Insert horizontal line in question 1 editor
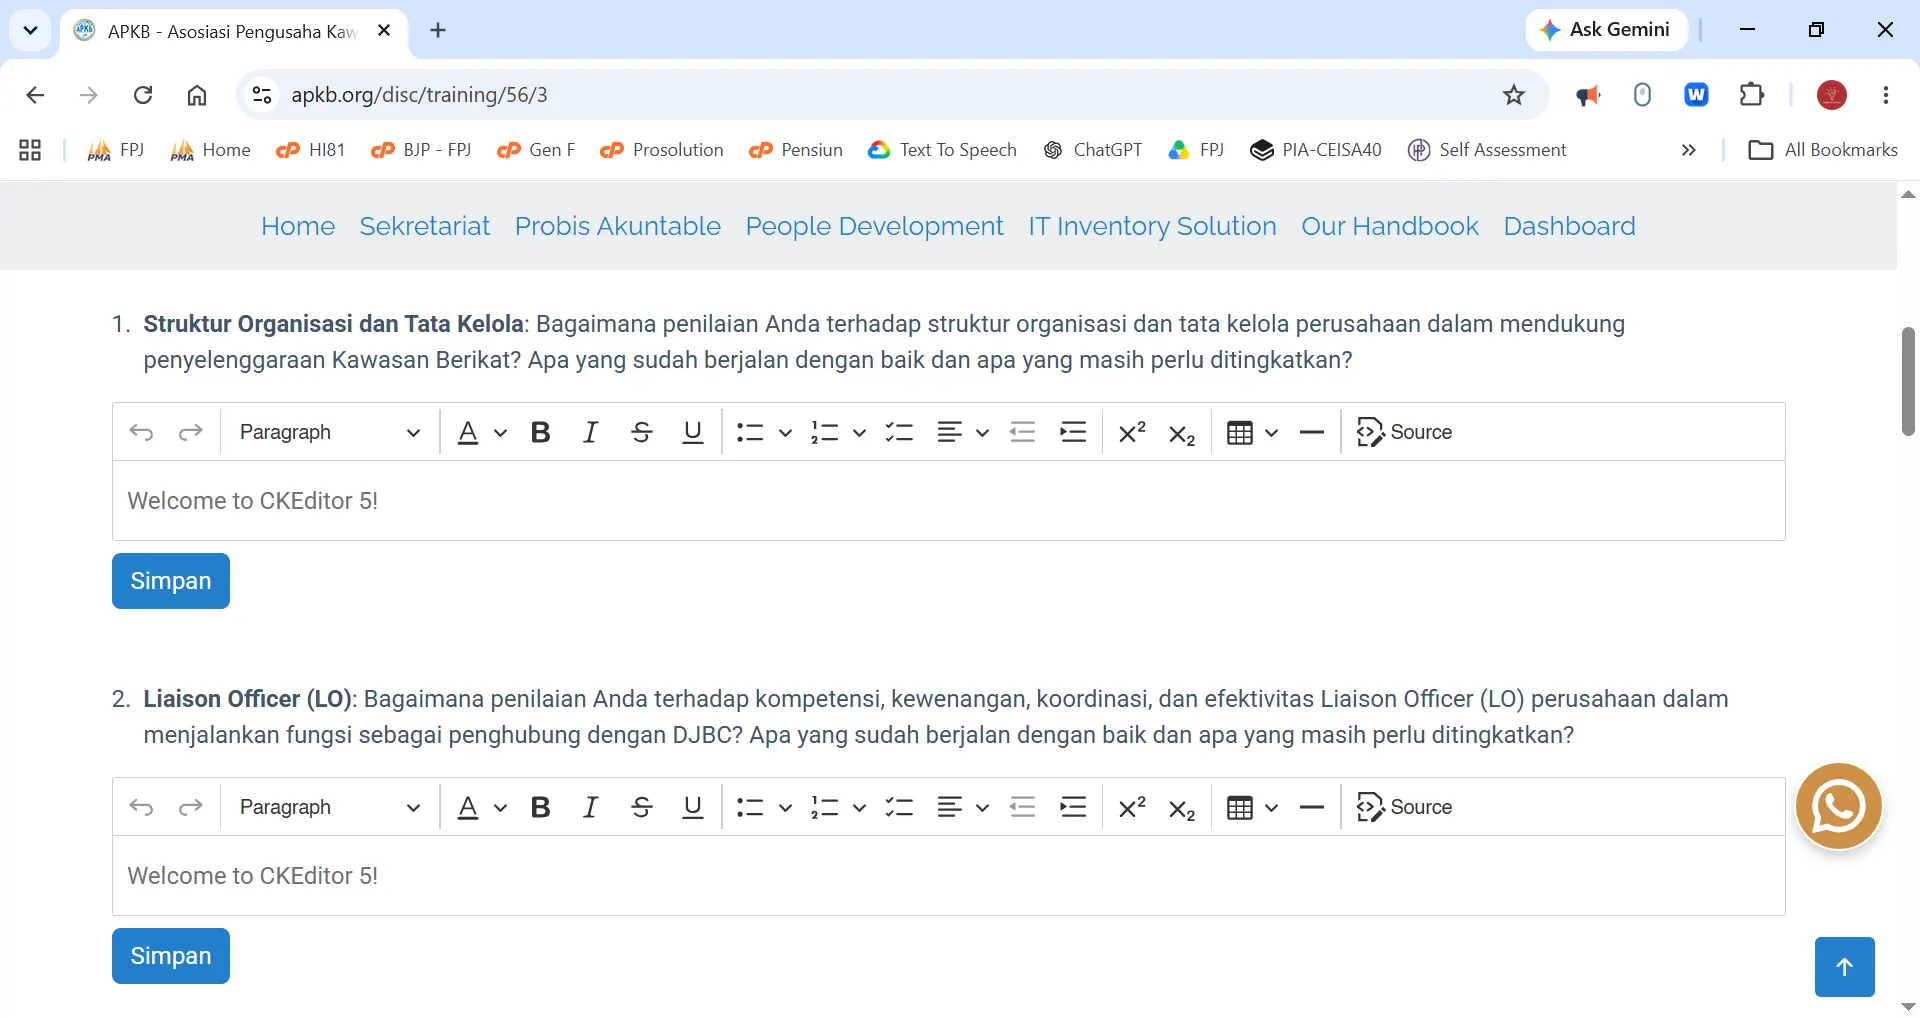1920x1018 pixels. (1312, 432)
